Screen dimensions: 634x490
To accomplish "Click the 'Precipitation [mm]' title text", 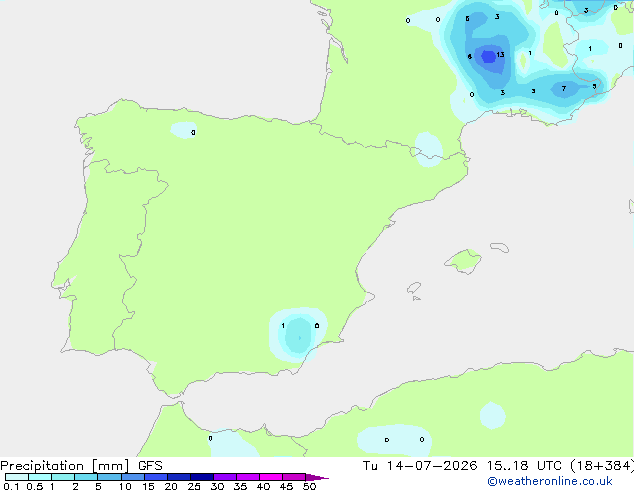I will coord(64,466).
